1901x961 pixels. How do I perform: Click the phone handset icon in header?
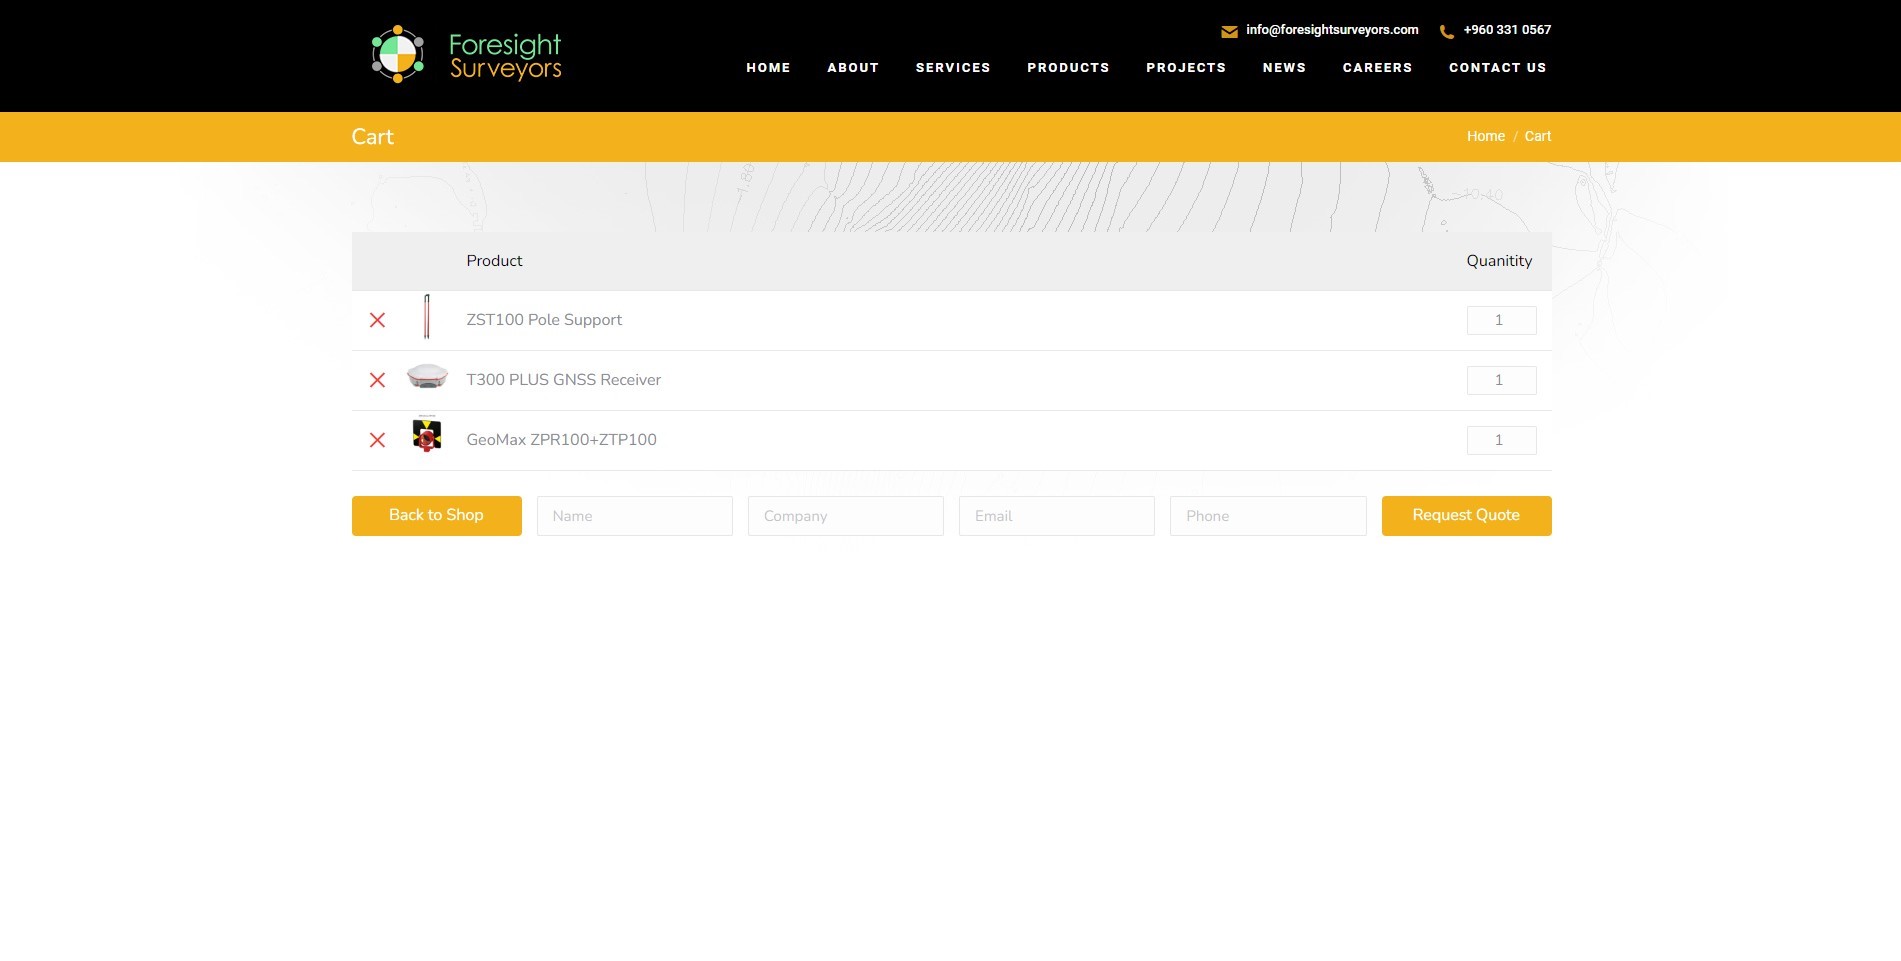pos(1446,32)
